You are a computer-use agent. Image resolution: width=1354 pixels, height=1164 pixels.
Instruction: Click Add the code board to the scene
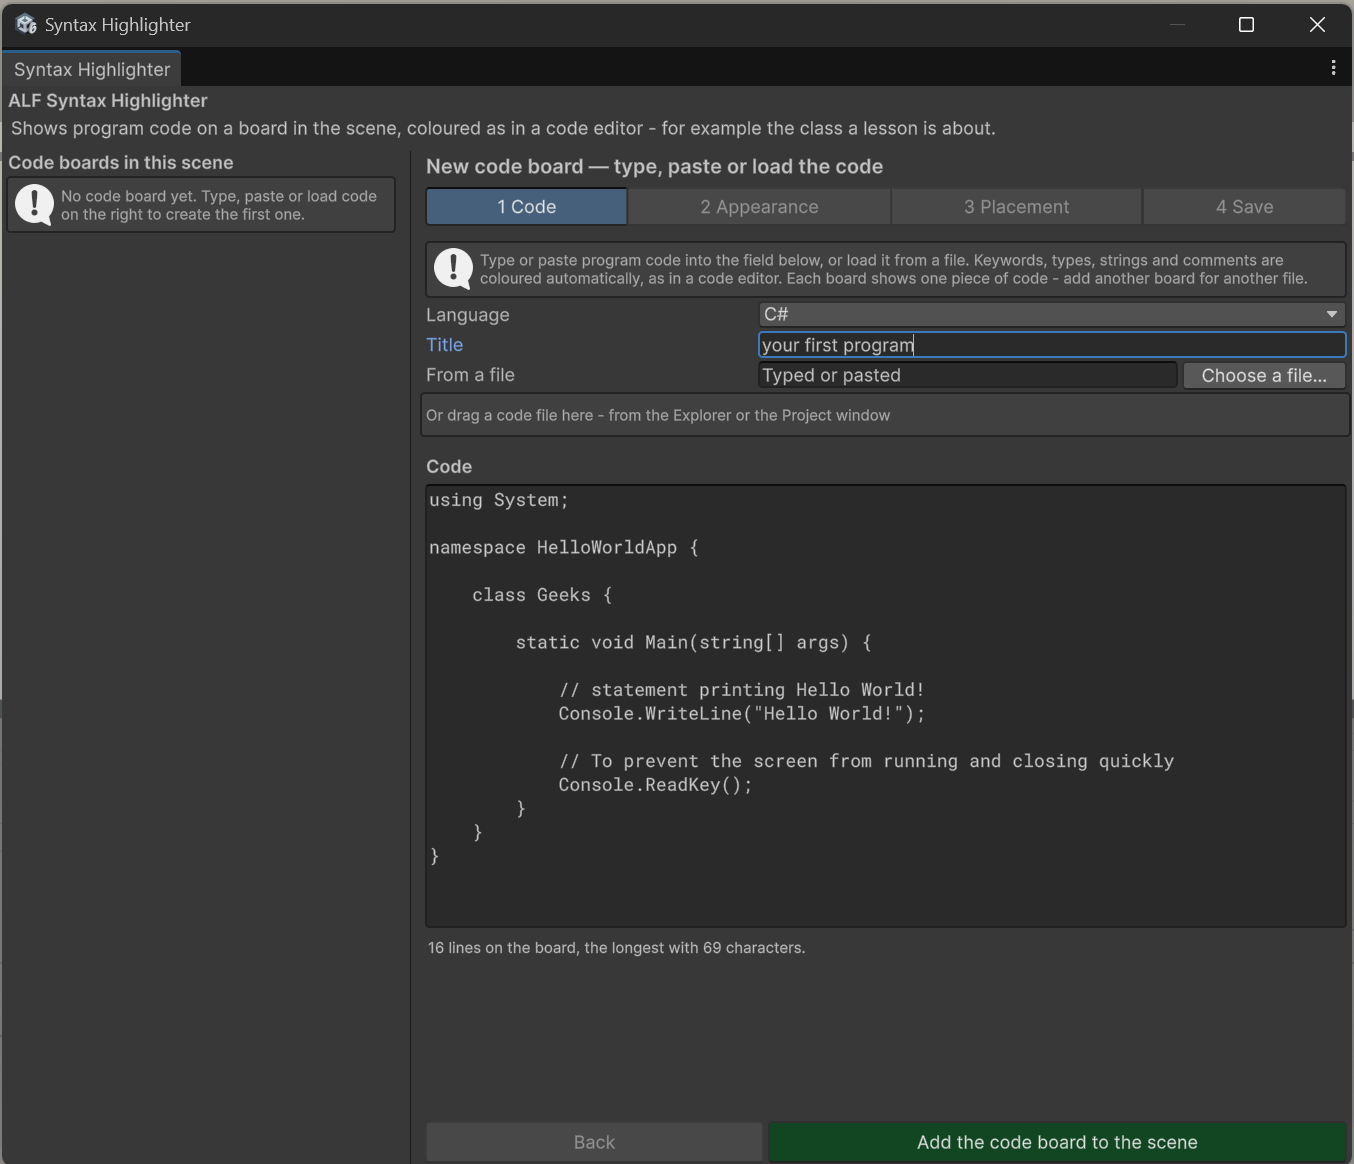click(x=1057, y=1142)
